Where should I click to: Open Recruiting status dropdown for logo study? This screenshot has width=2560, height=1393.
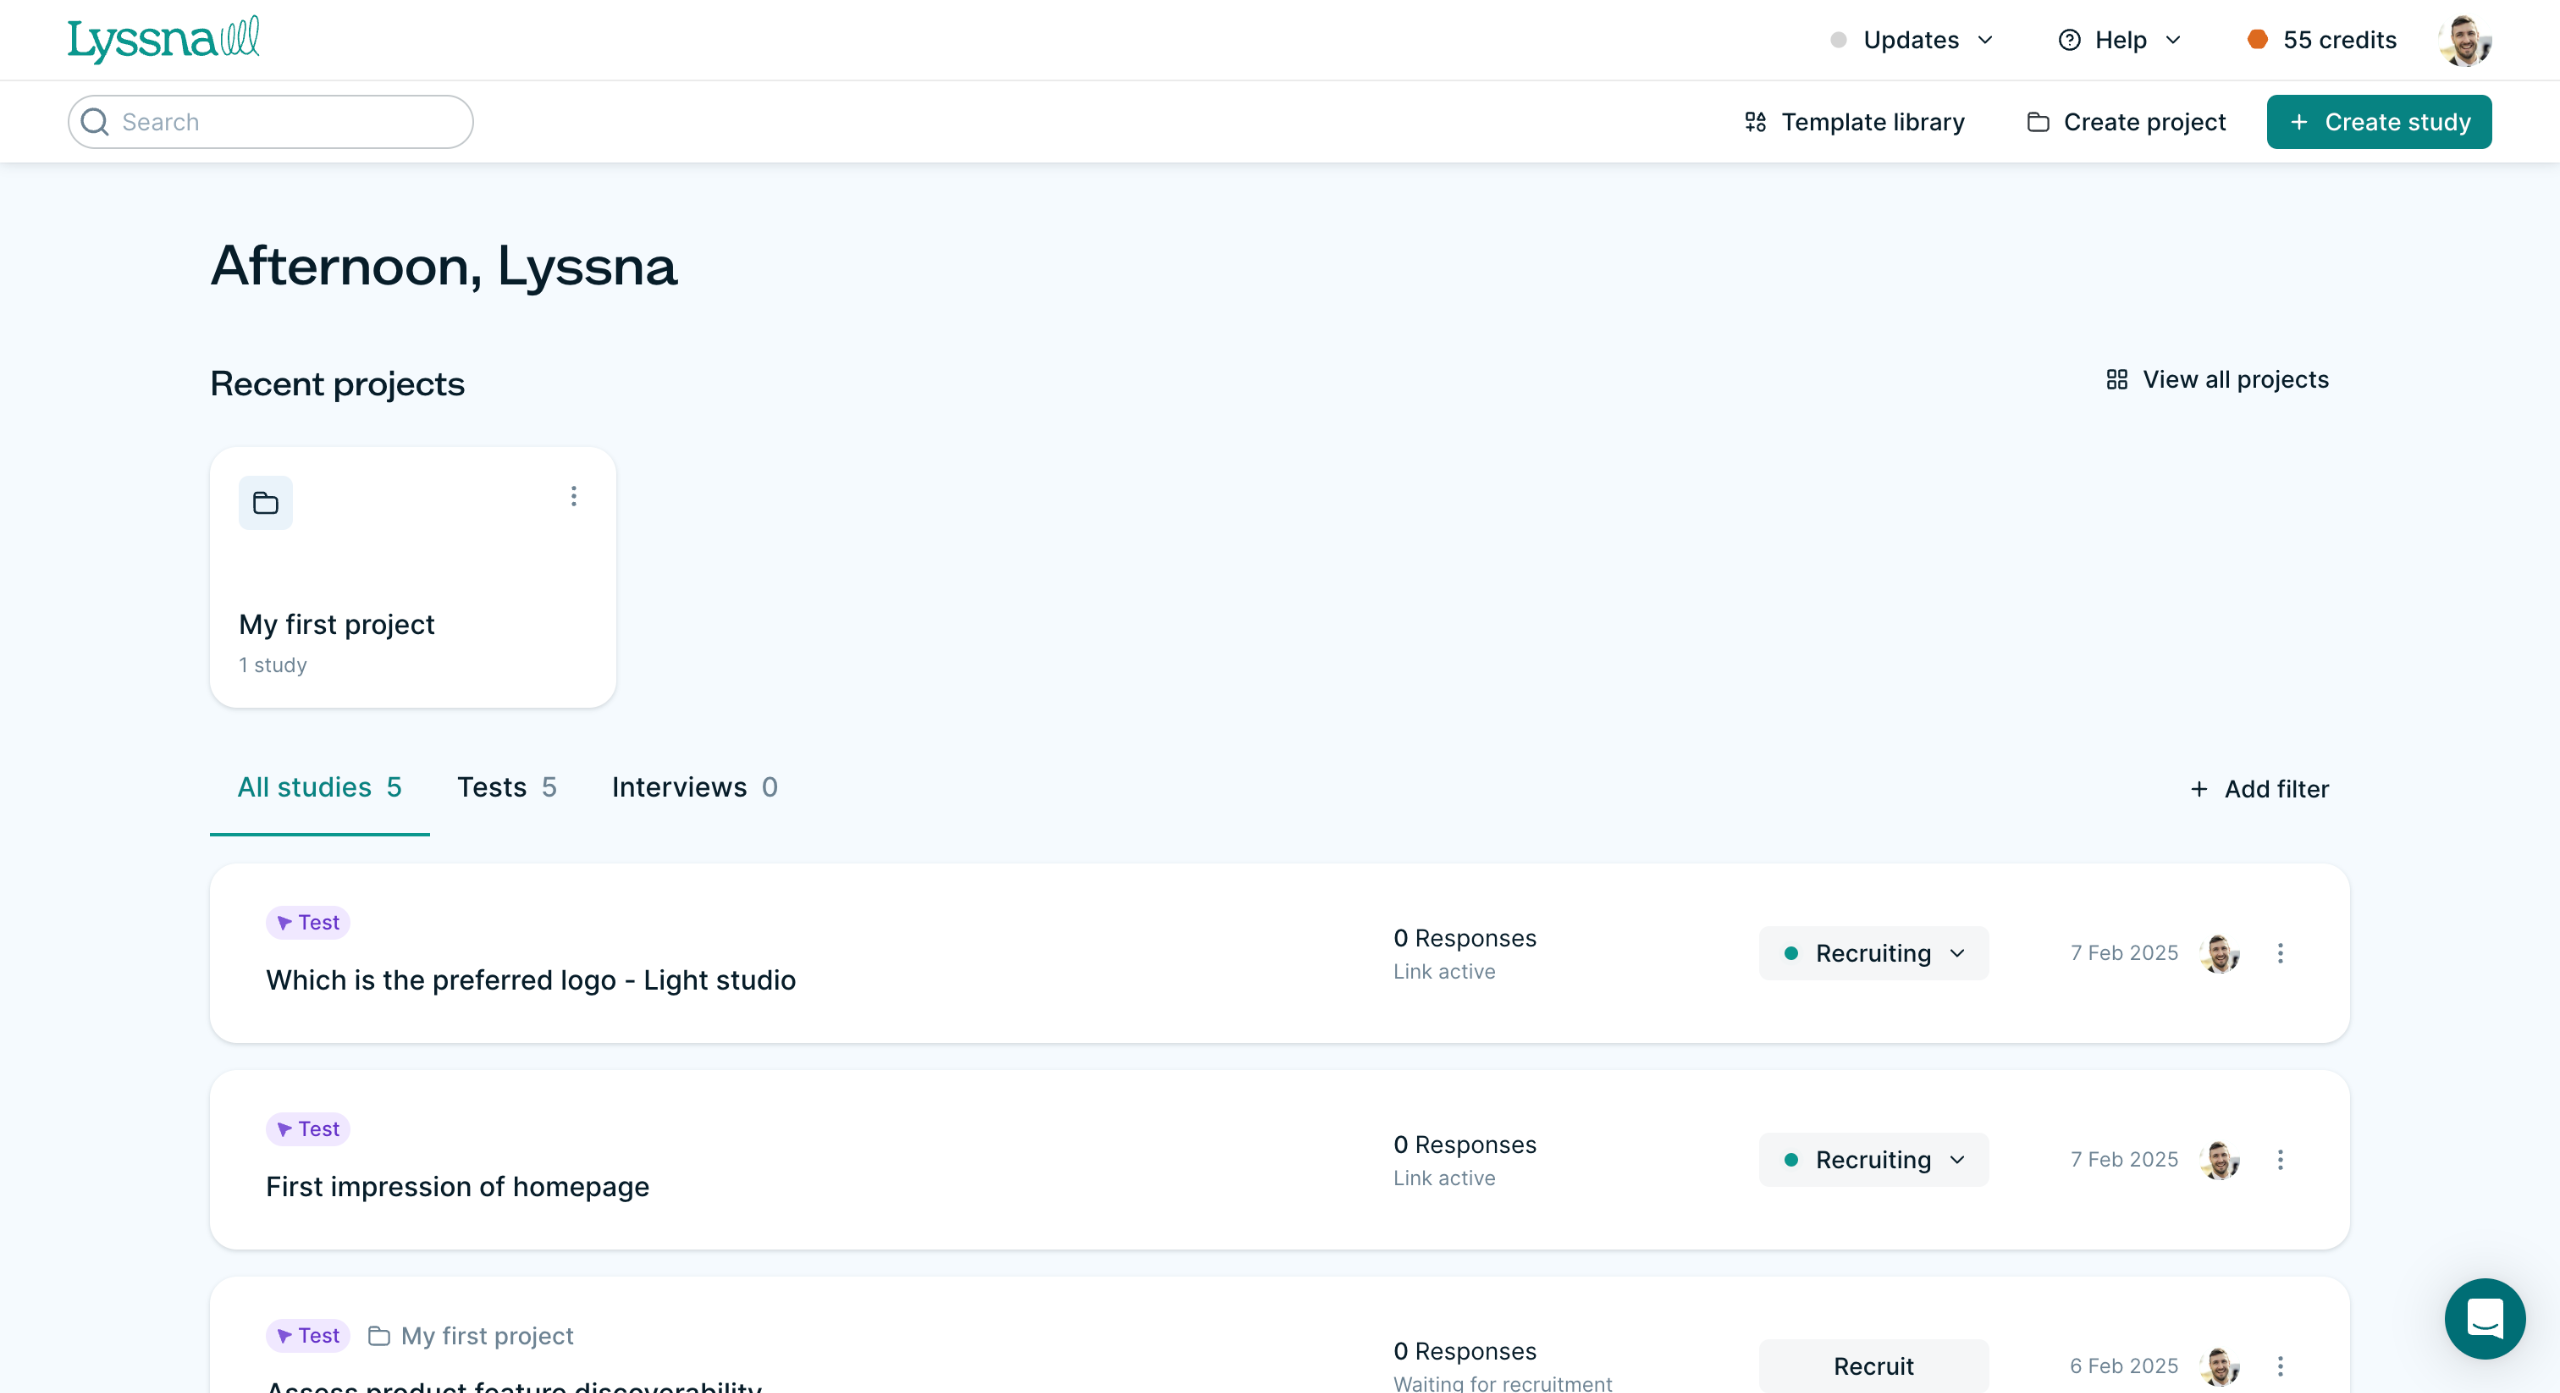pos(1873,953)
